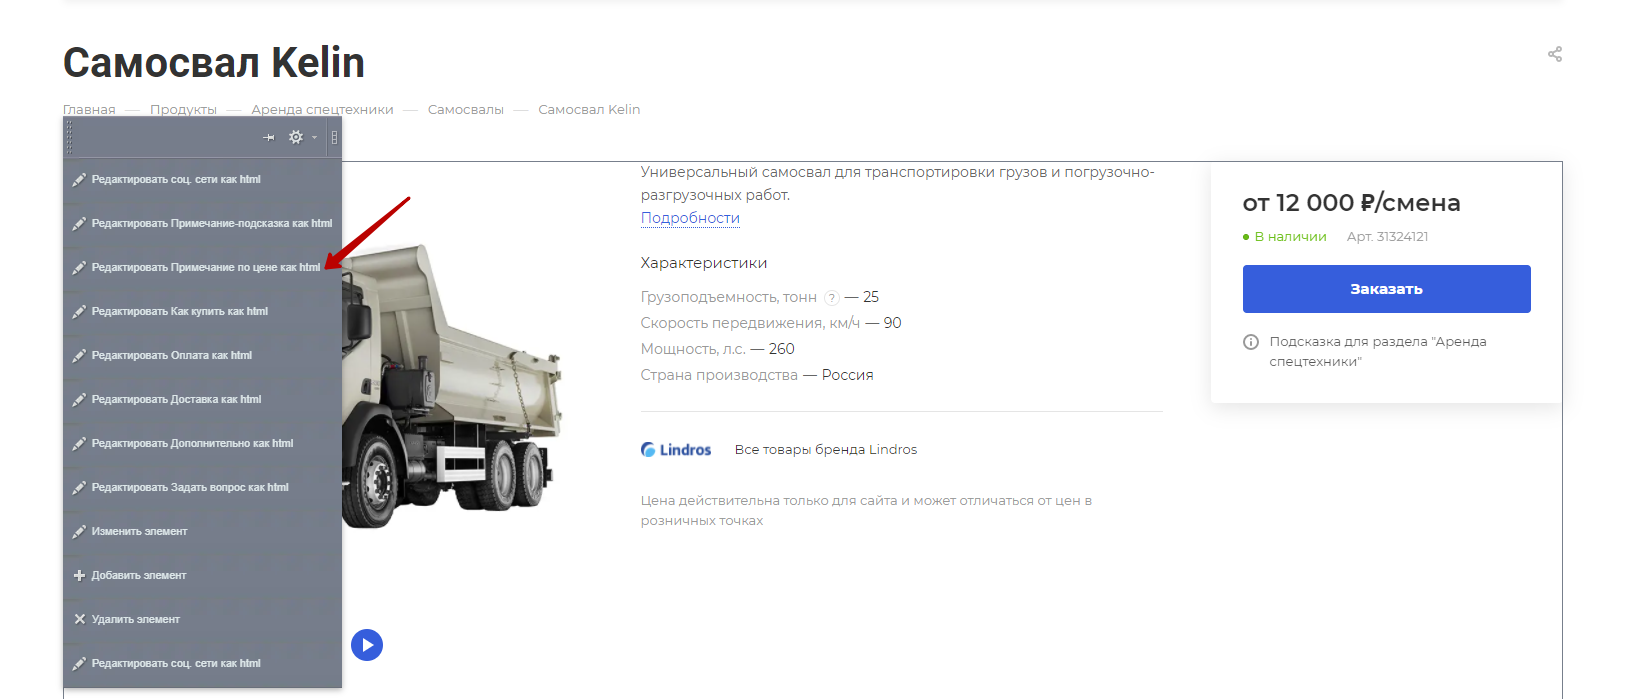Click the Самосвал Kelin breadcrumb item
This screenshot has height=699, width=1636.
589,110
